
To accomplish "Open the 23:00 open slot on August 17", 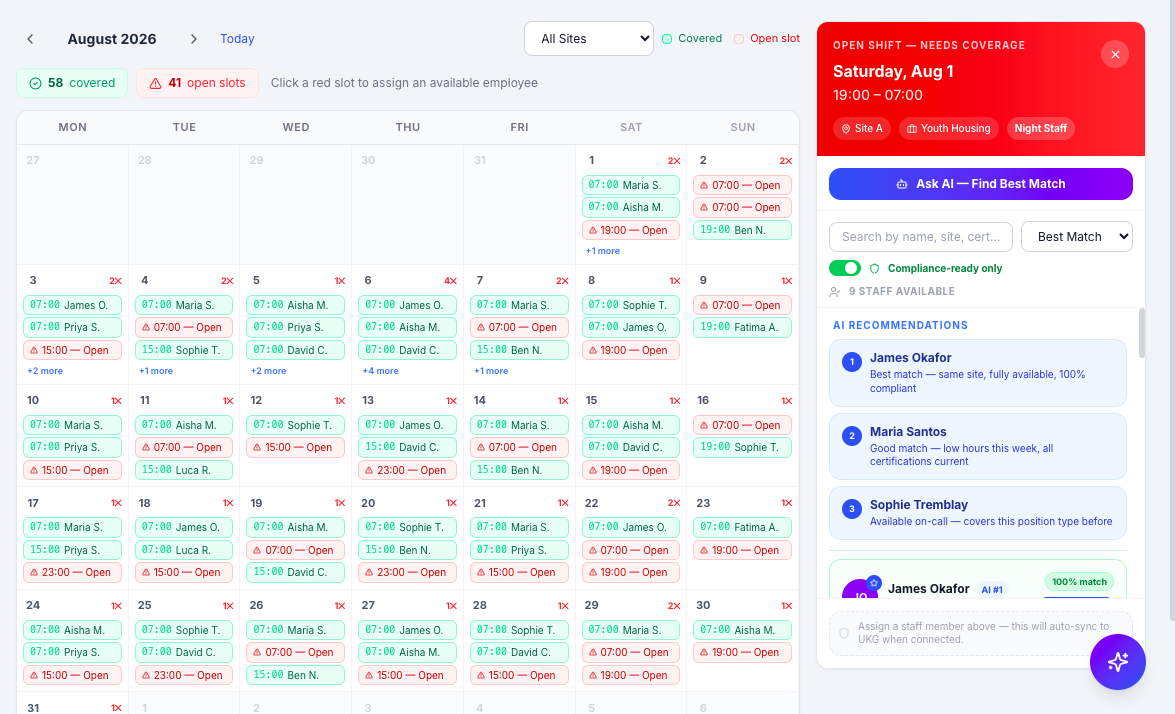I will pyautogui.click(x=72, y=572).
